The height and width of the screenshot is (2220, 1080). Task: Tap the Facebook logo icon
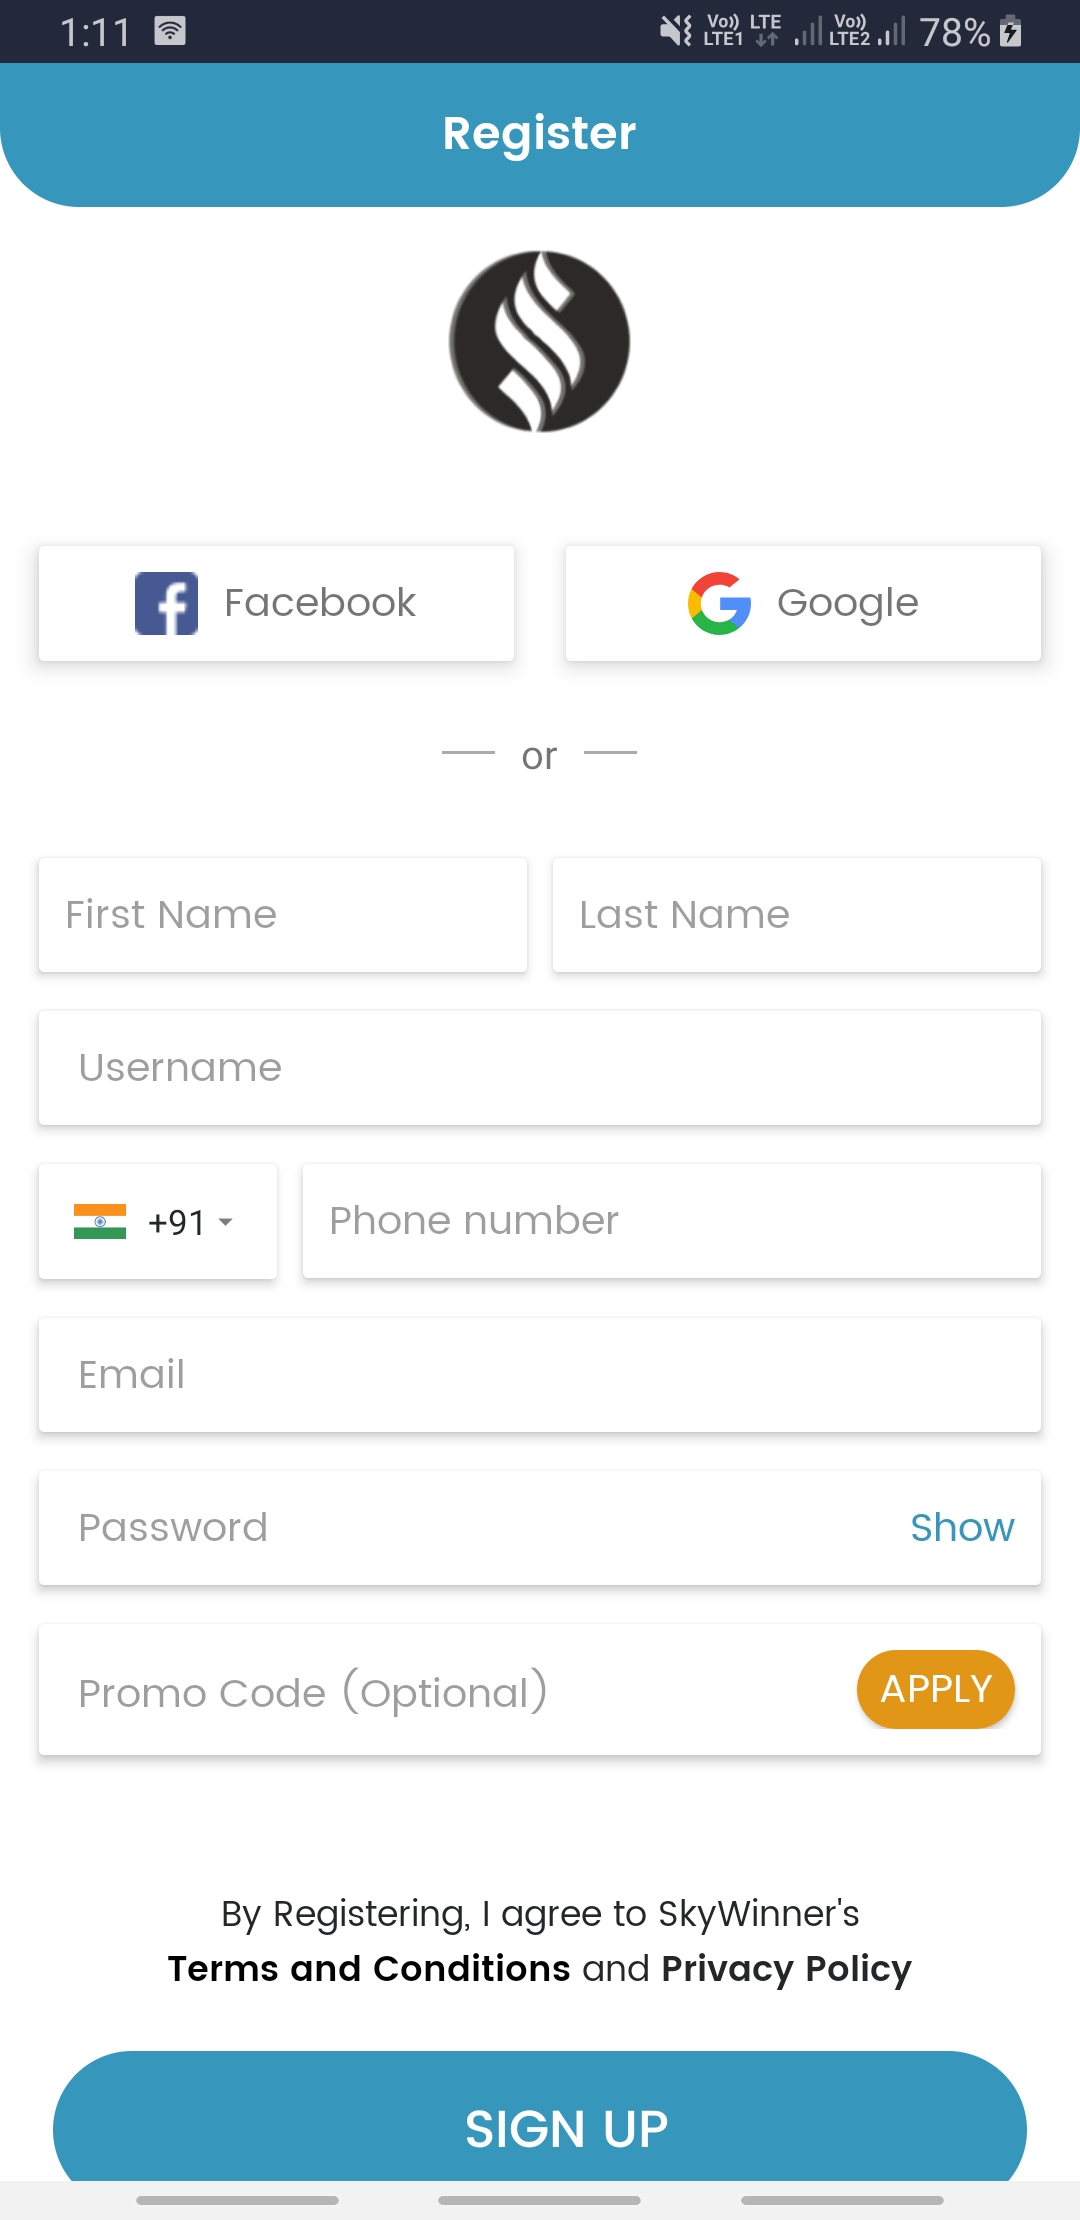(166, 603)
